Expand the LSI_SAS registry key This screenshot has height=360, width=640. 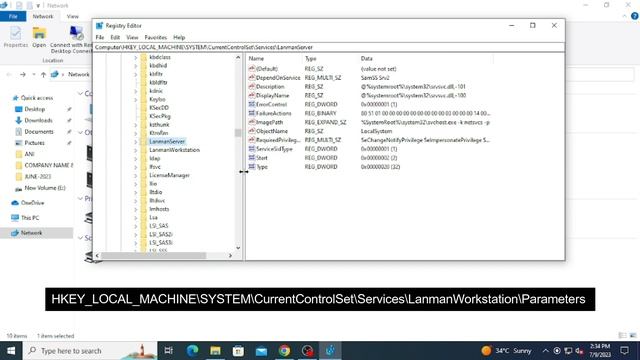(136, 226)
